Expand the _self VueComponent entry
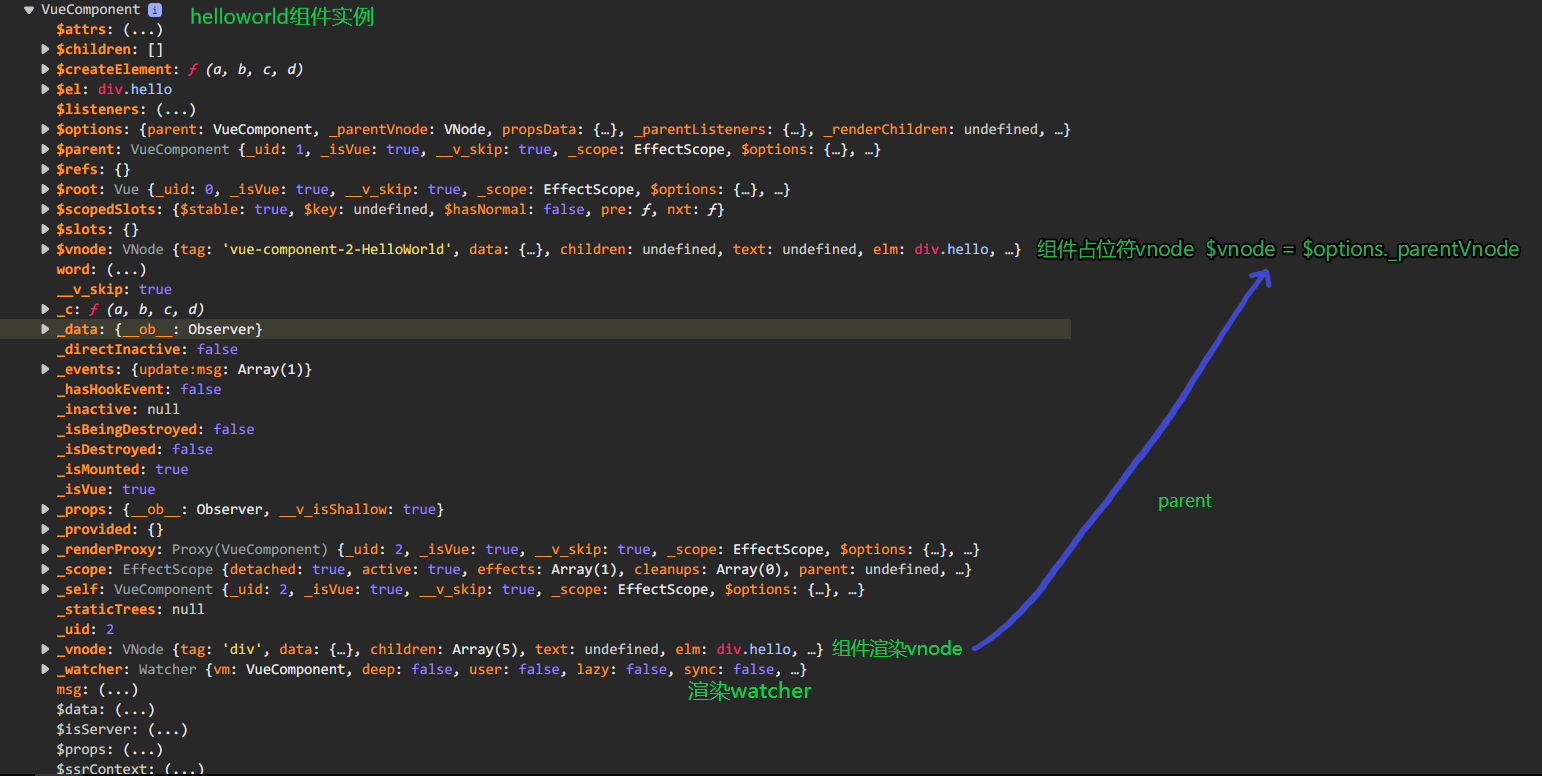Screen dimensions: 1542x776 click(45, 589)
